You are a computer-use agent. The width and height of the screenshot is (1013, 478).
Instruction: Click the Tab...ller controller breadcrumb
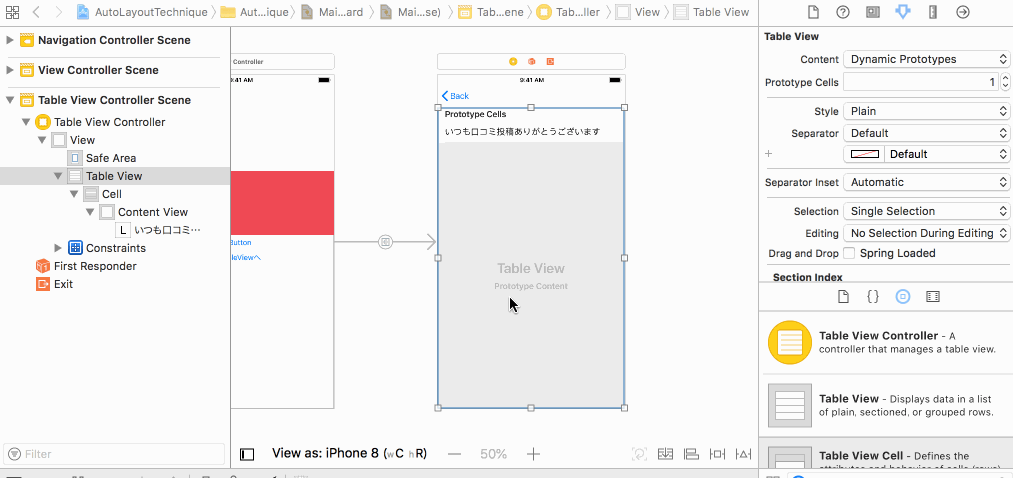(x=569, y=12)
